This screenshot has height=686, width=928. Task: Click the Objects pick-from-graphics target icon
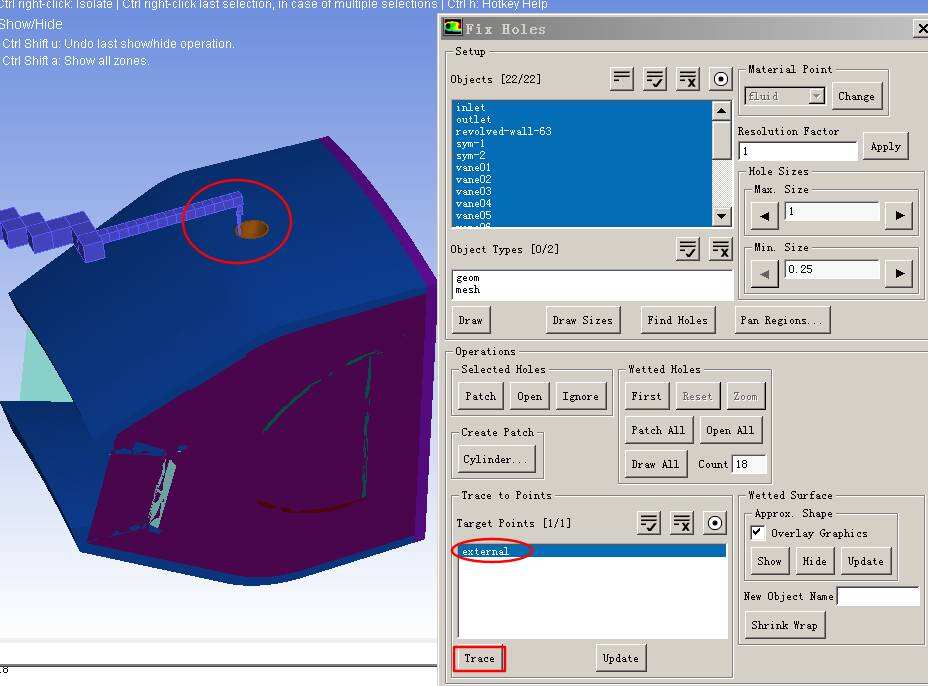[x=720, y=78]
